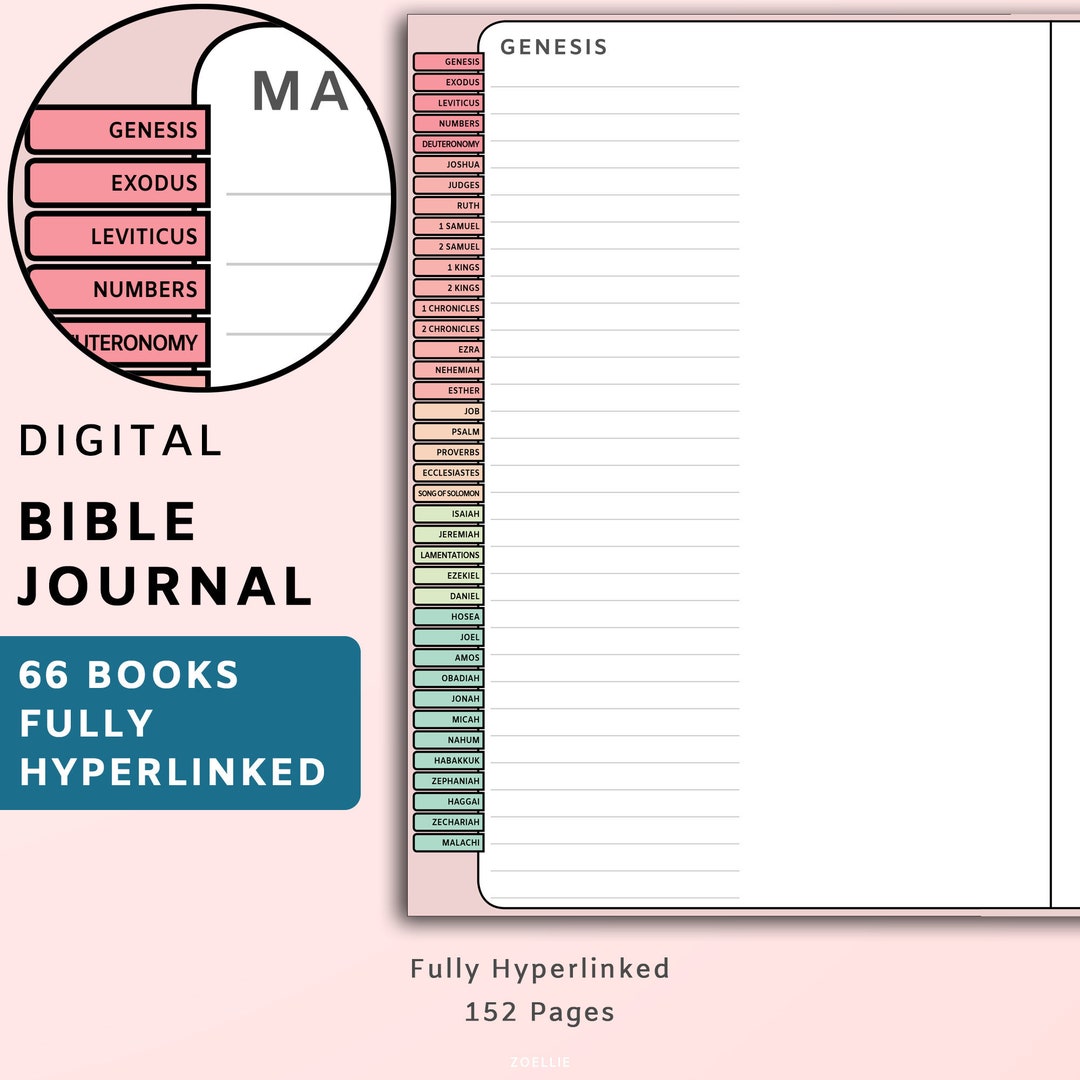The height and width of the screenshot is (1080, 1080).
Task: Open the Jonah tab
Action: point(449,699)
